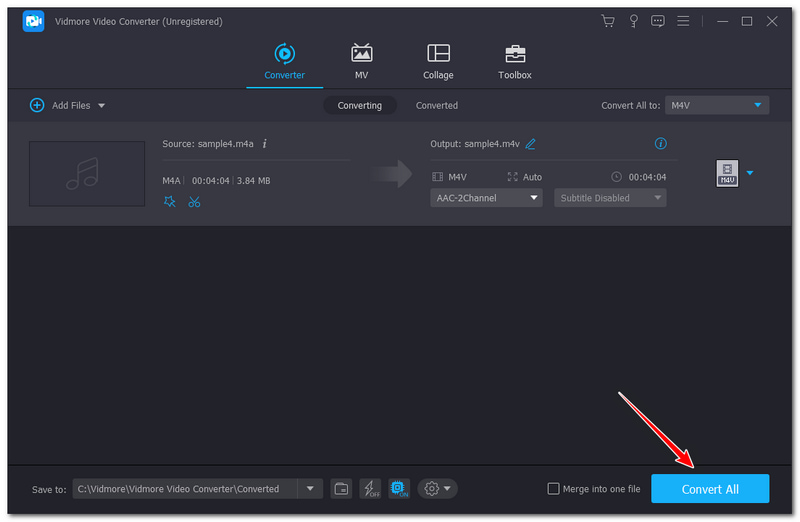View source file info for sample4.m4a
Viewport: 800px width, 522px height.
[264, 144]
